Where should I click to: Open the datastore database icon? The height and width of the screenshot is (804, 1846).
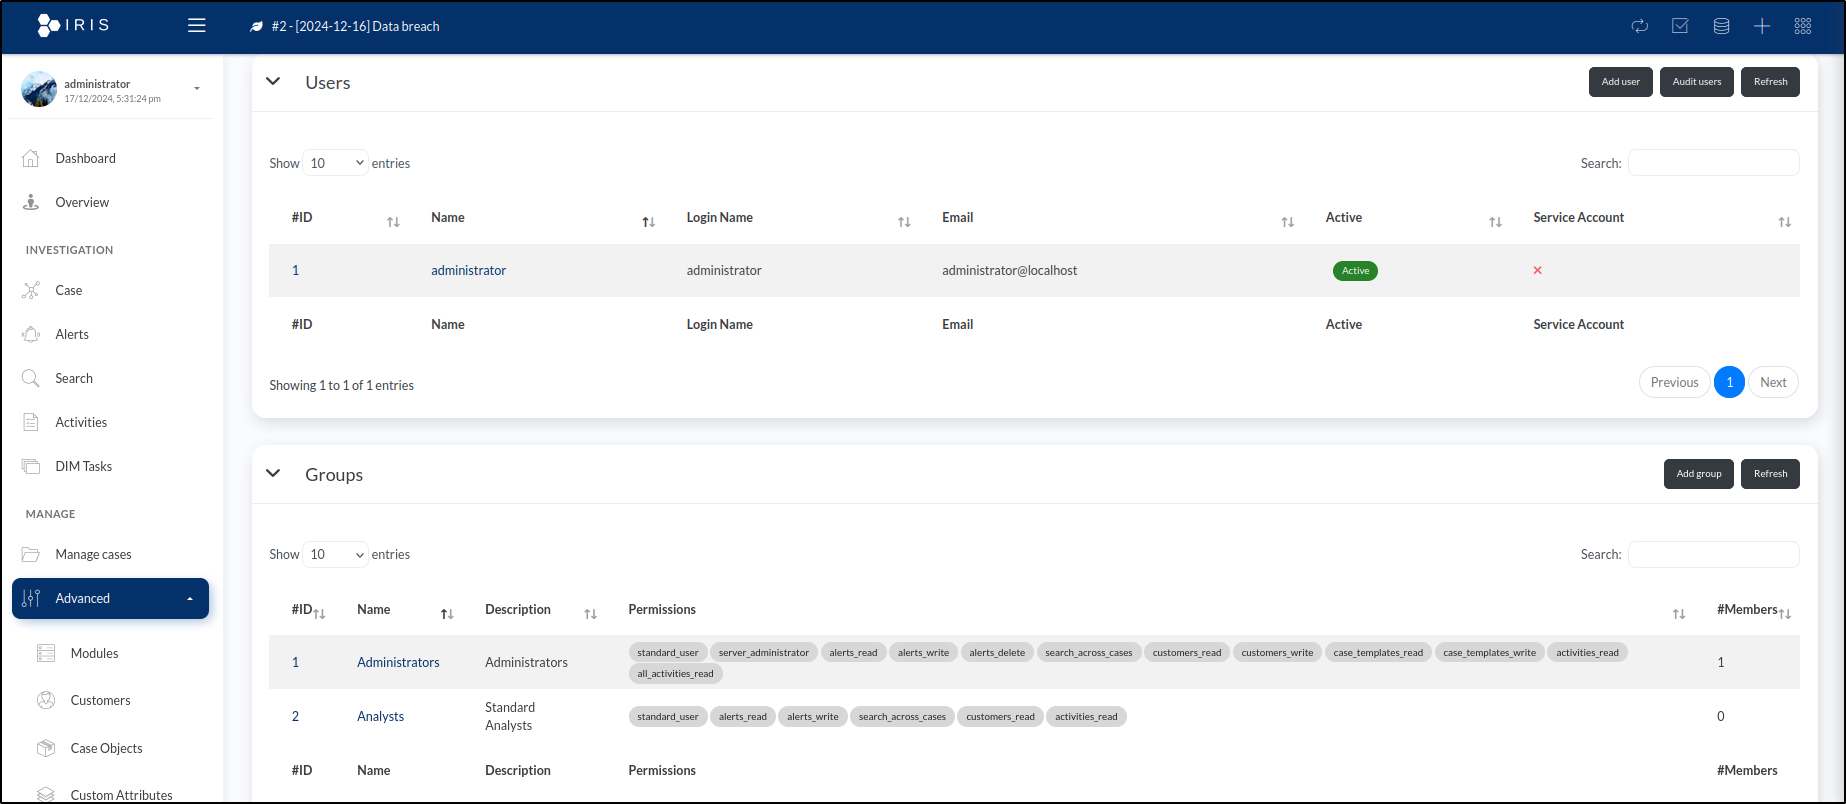coord(1721,26)
